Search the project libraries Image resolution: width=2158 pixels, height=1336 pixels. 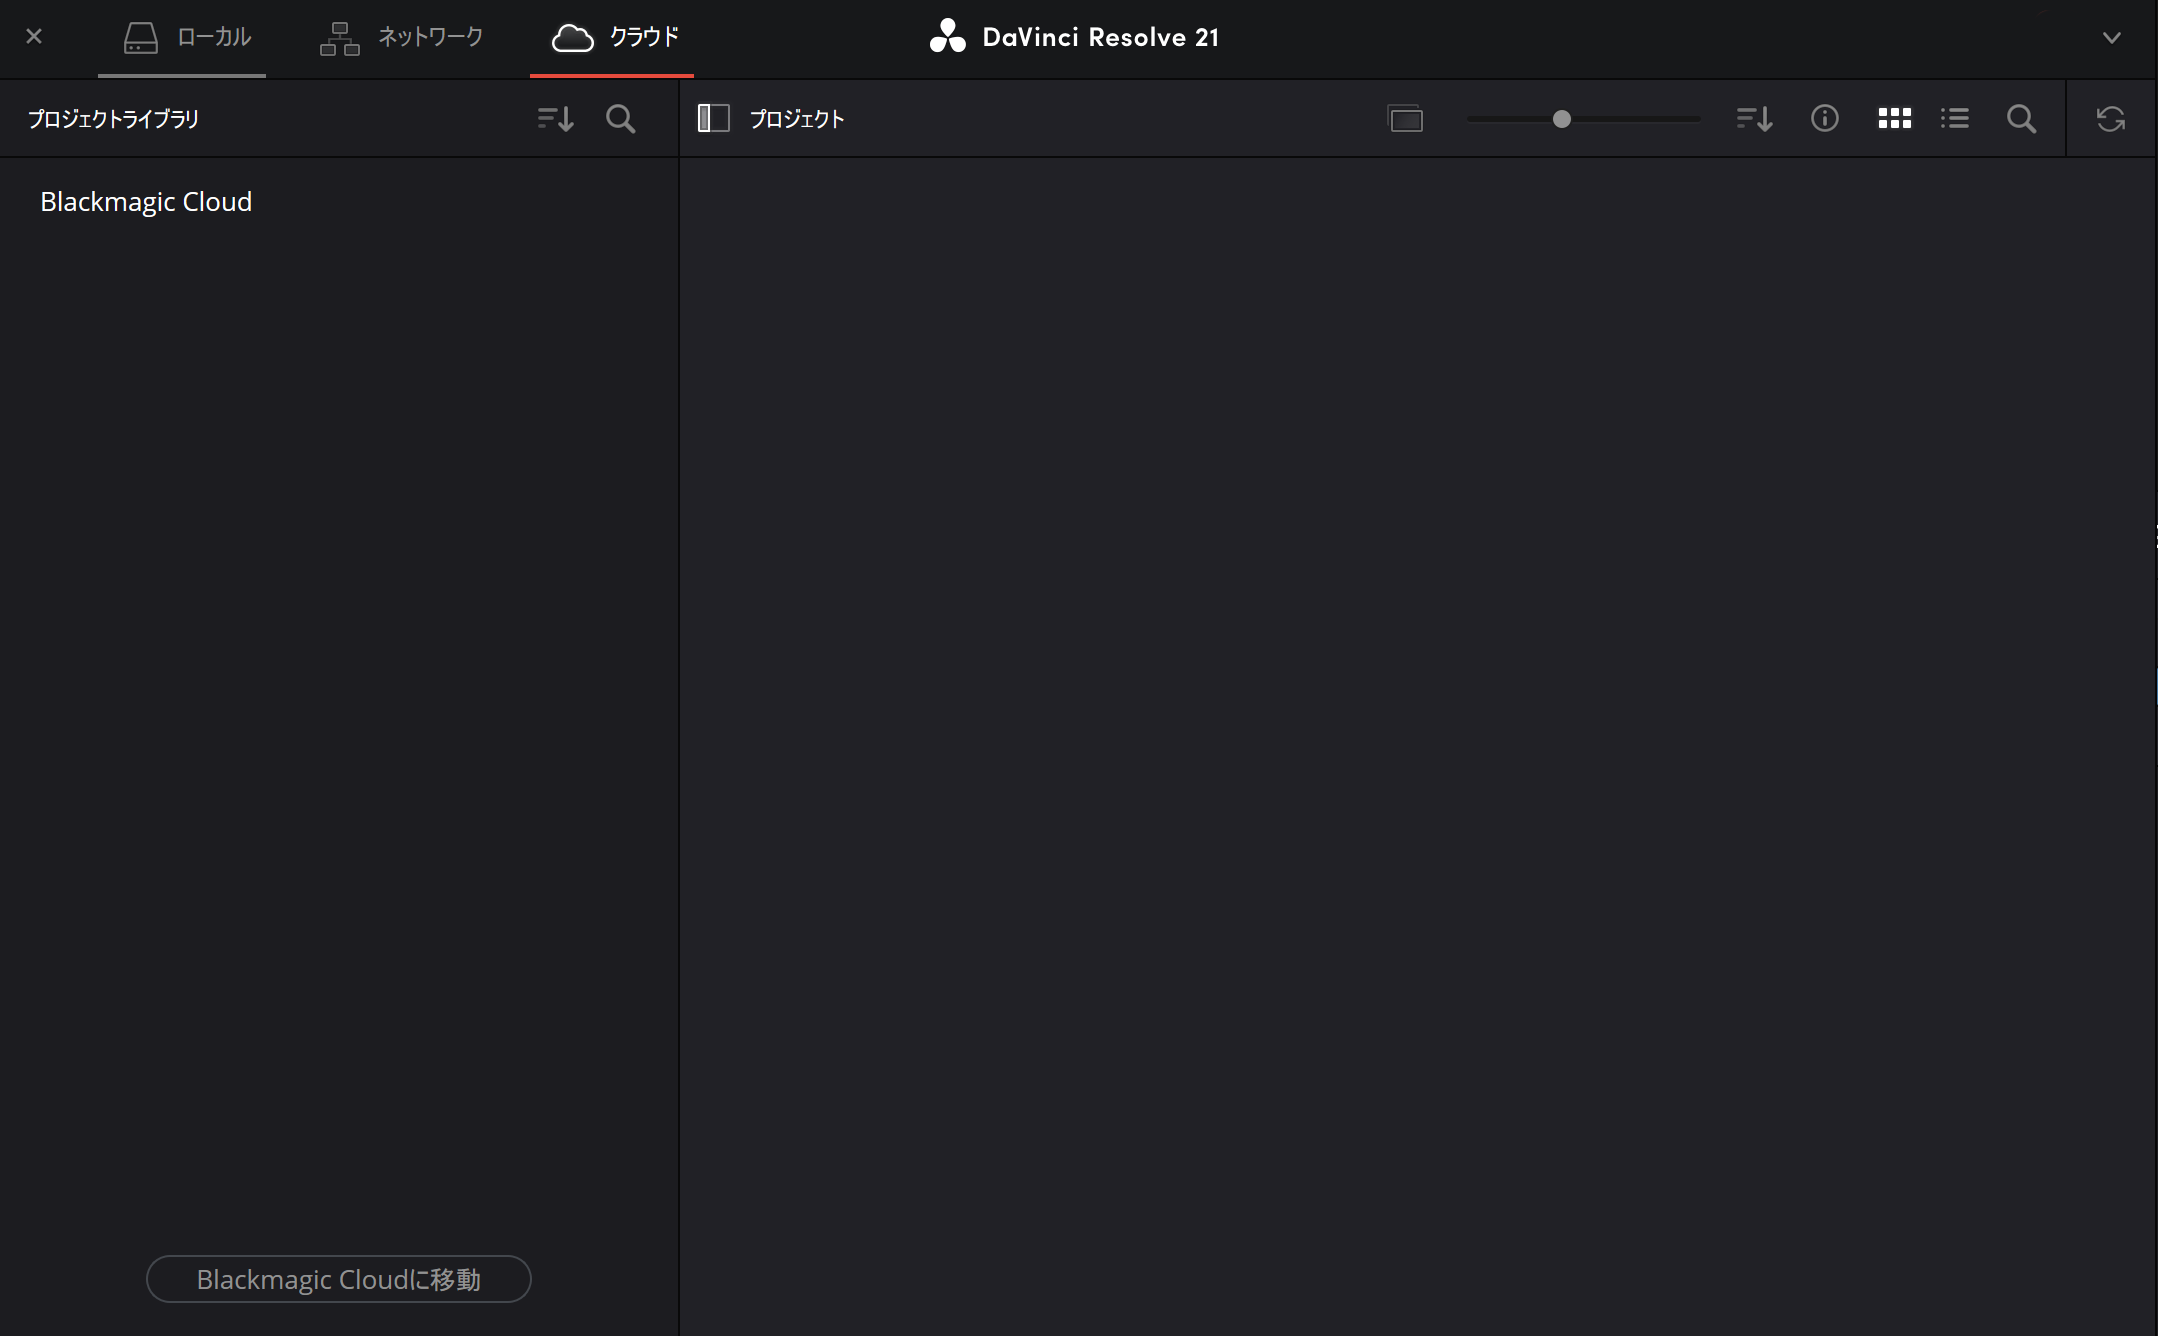pos(621,119)
